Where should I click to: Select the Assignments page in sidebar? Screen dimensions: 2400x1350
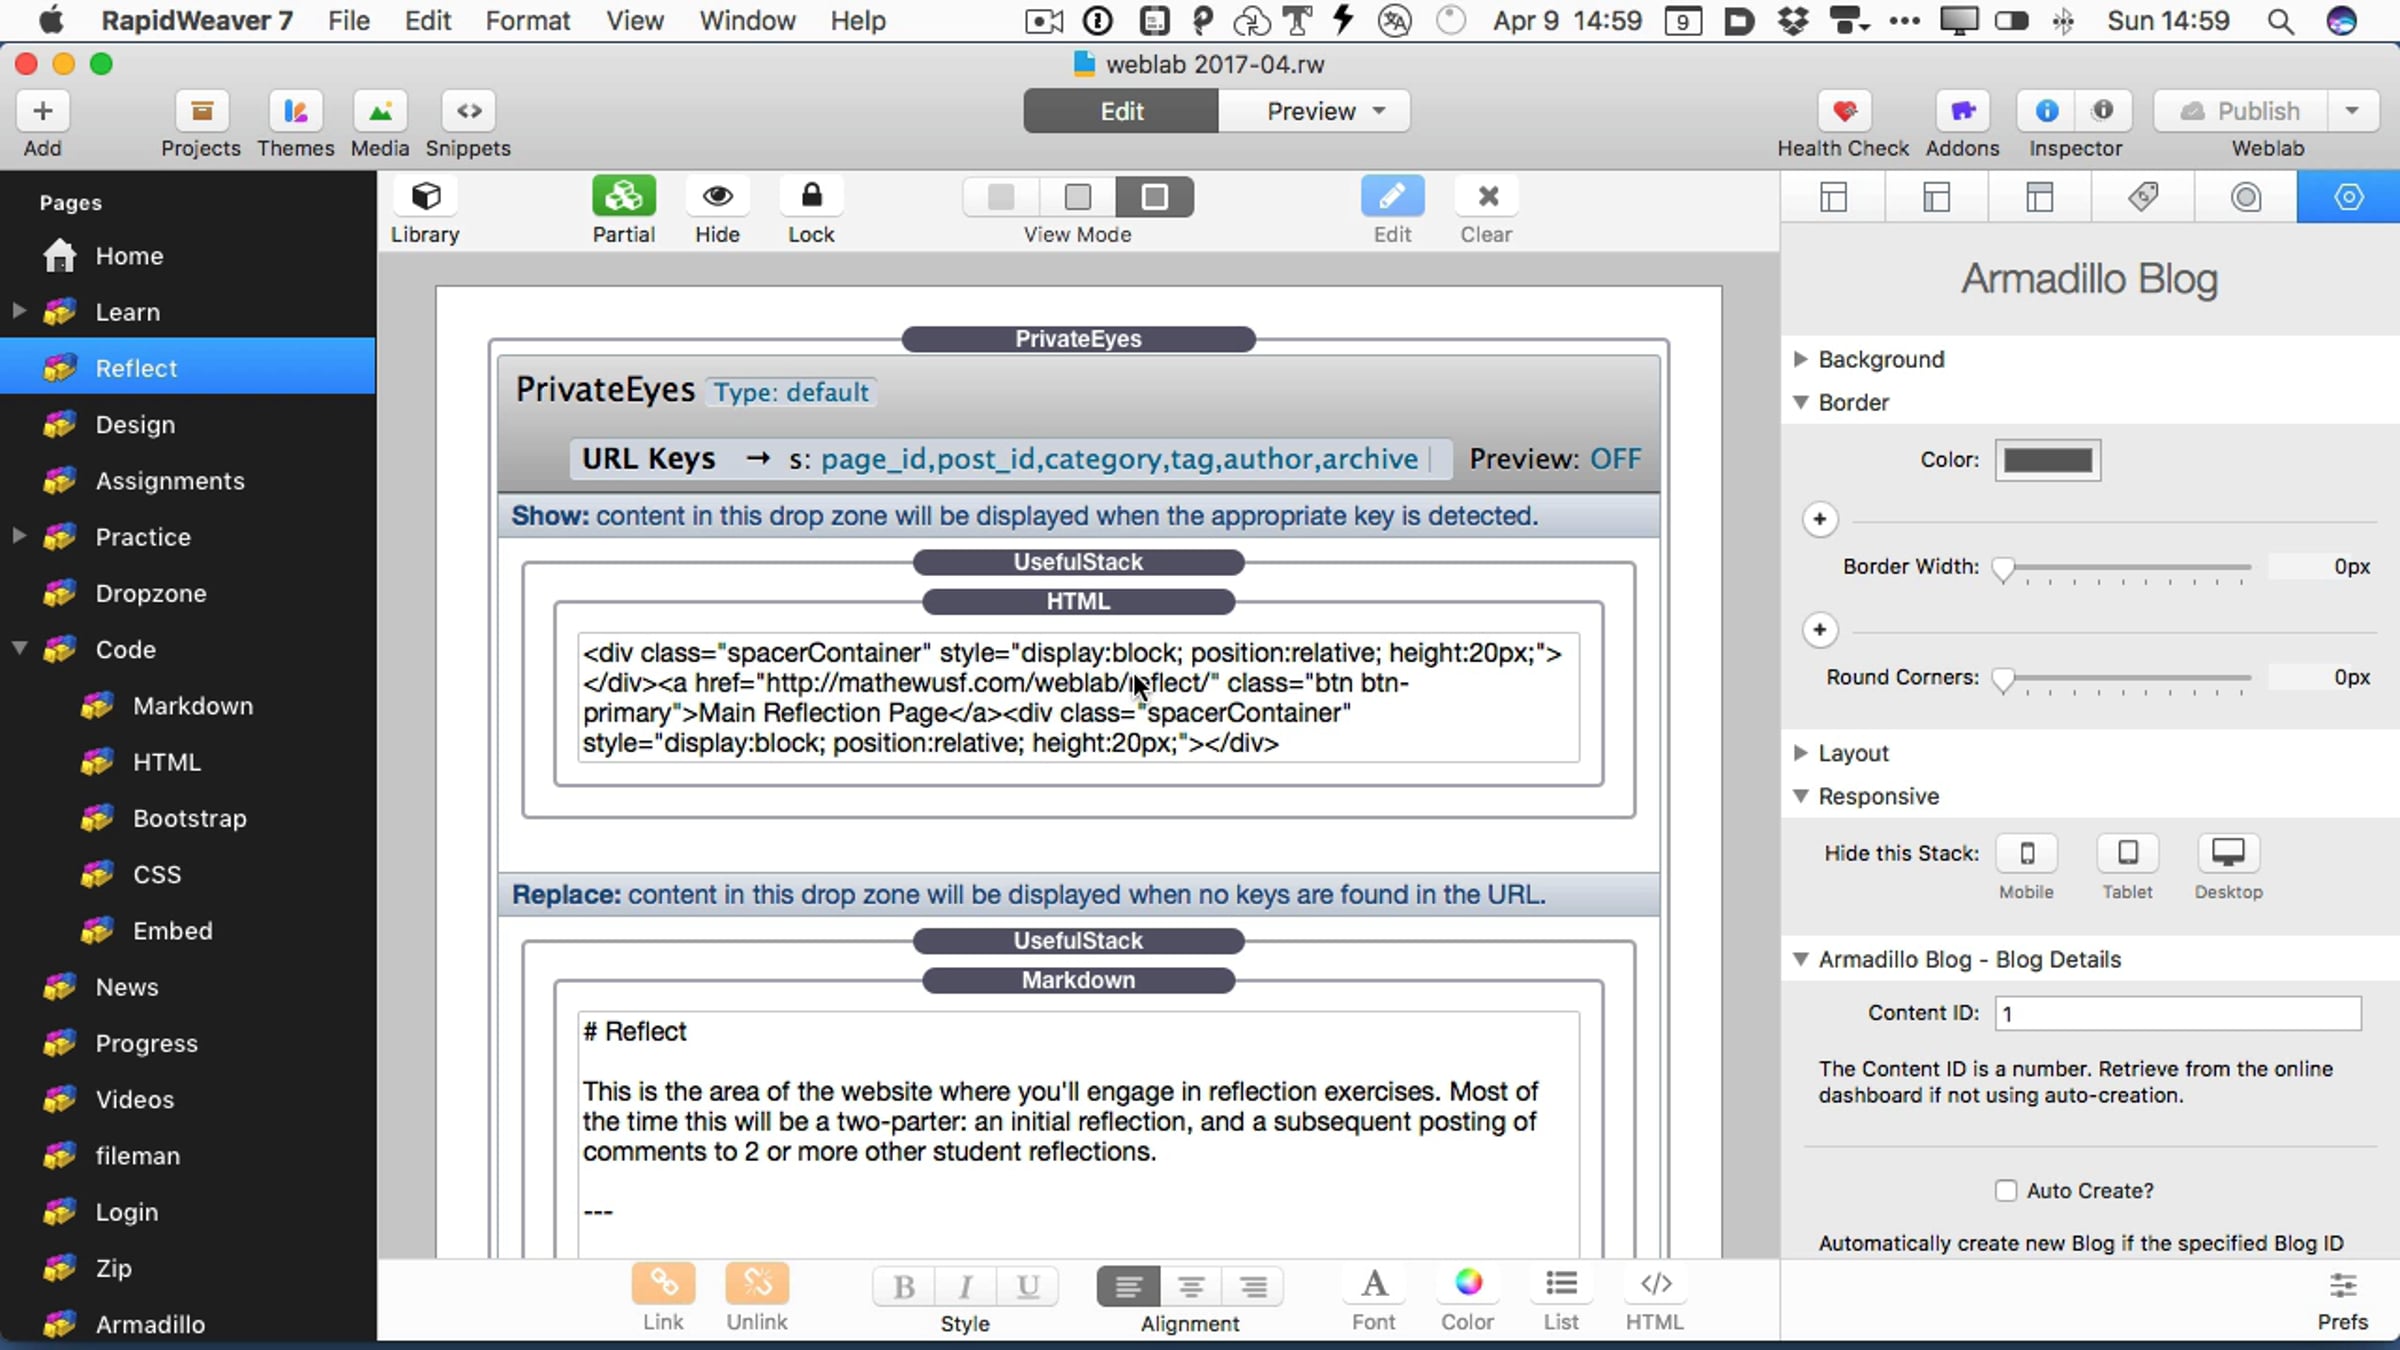(x=170, y=481)
